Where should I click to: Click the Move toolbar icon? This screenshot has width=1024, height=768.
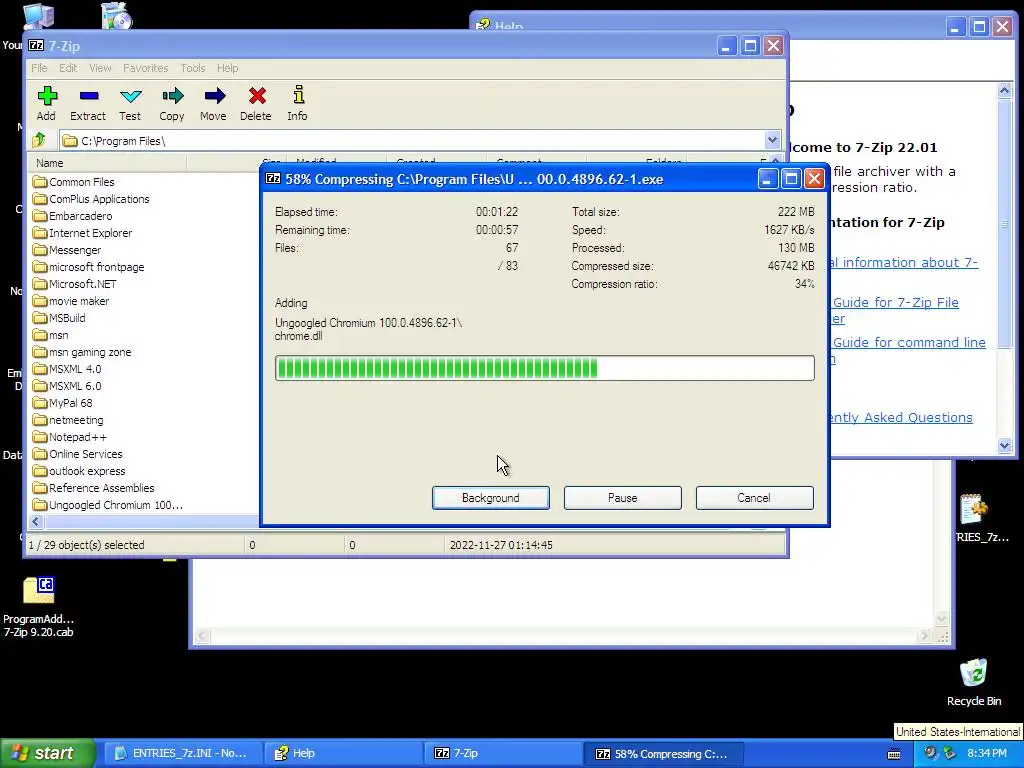tap(214, 103)
